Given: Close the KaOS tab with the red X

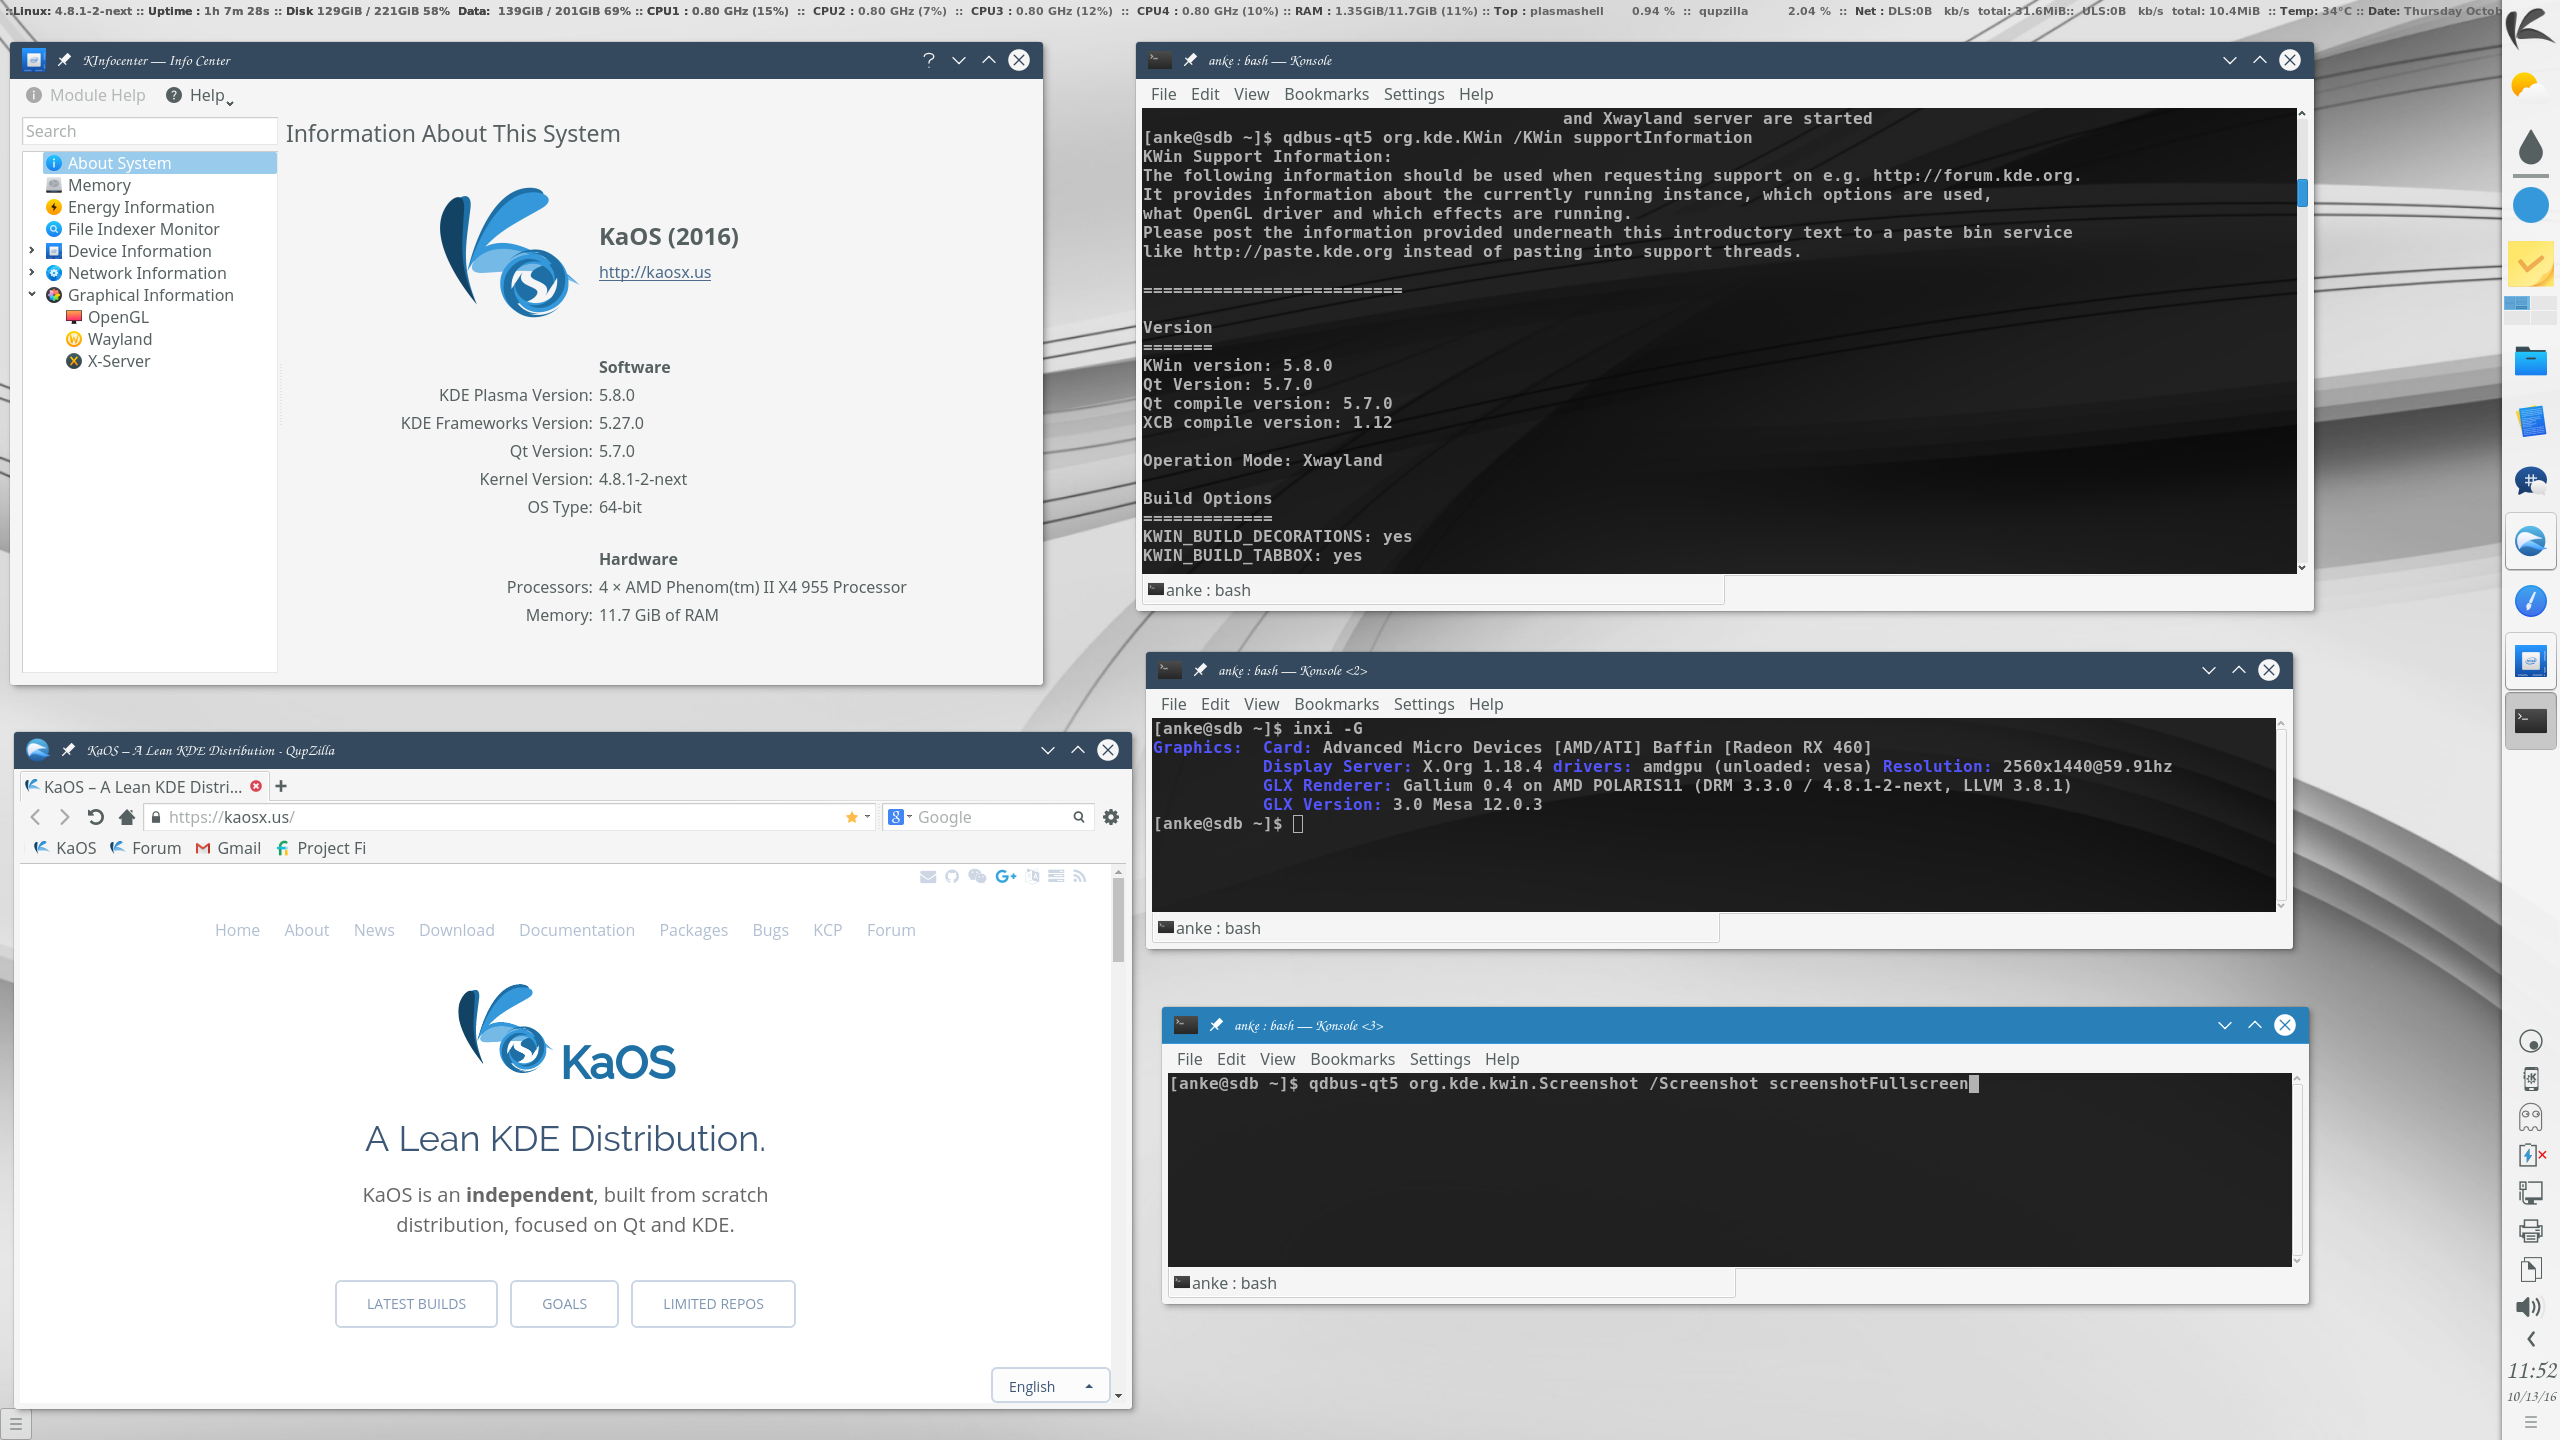Looking at the screenshot, I should pos(256,786).
